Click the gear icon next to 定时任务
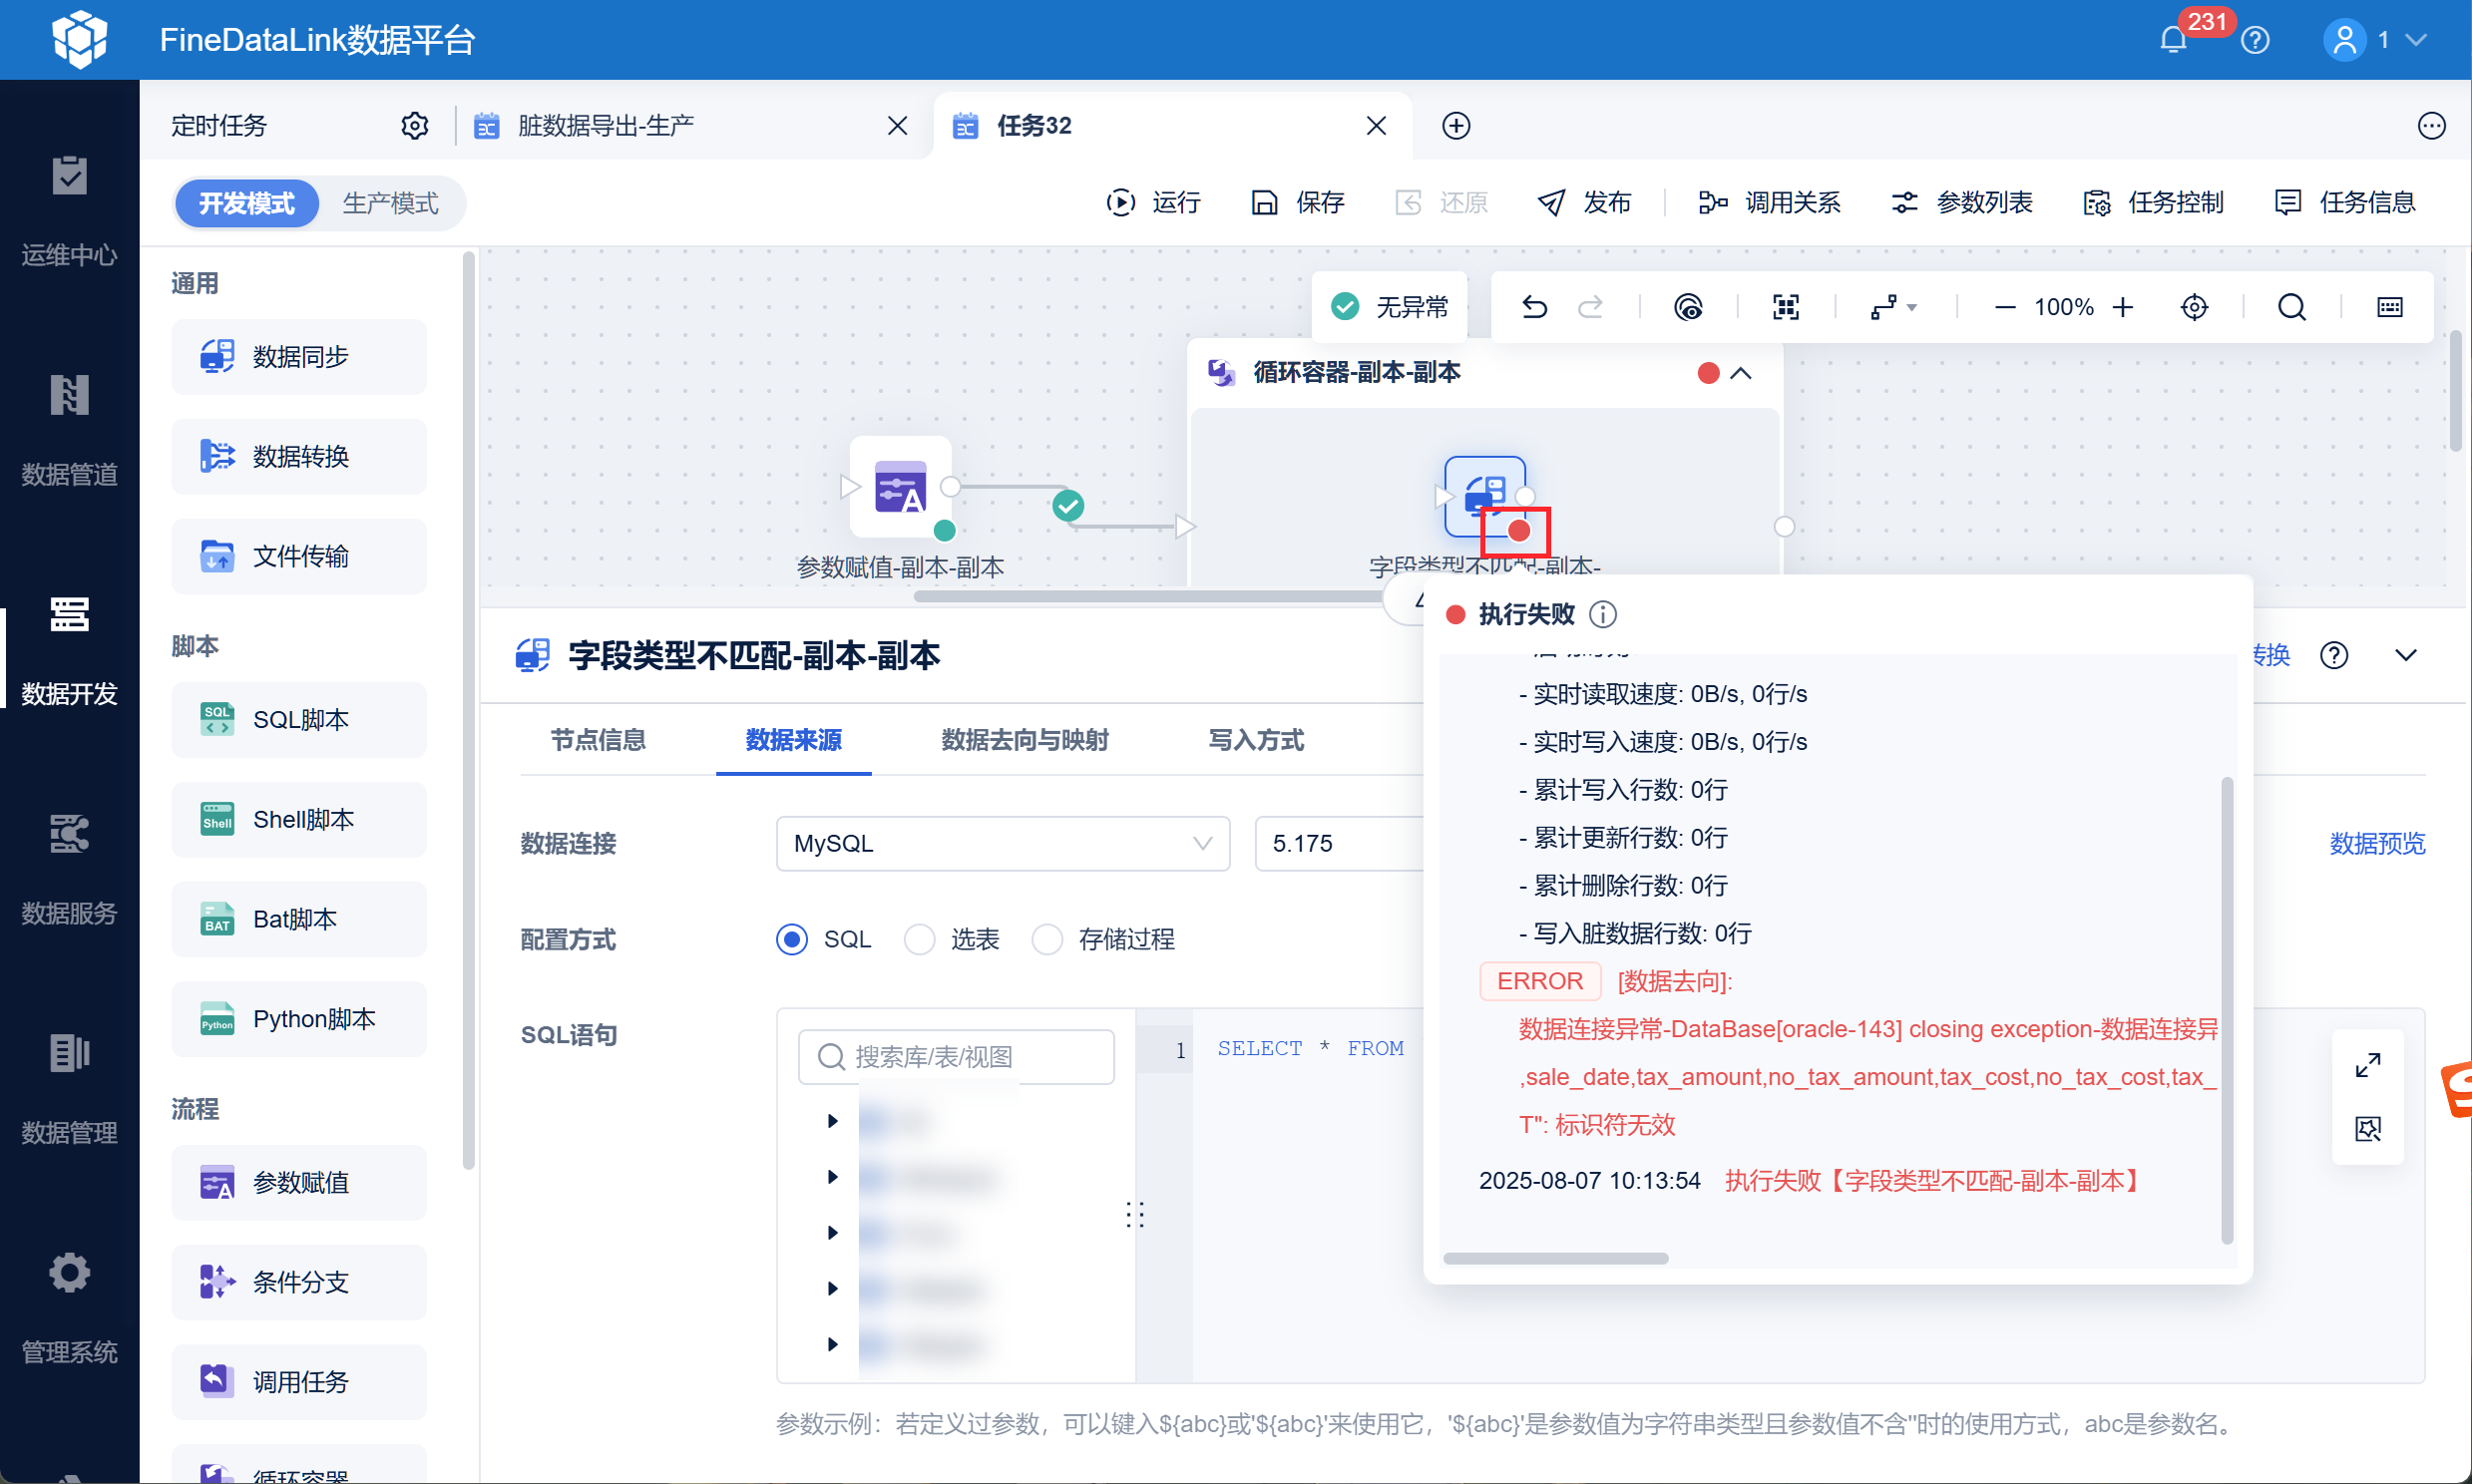Screen dimensions: 2472x1484 (415, 126)
